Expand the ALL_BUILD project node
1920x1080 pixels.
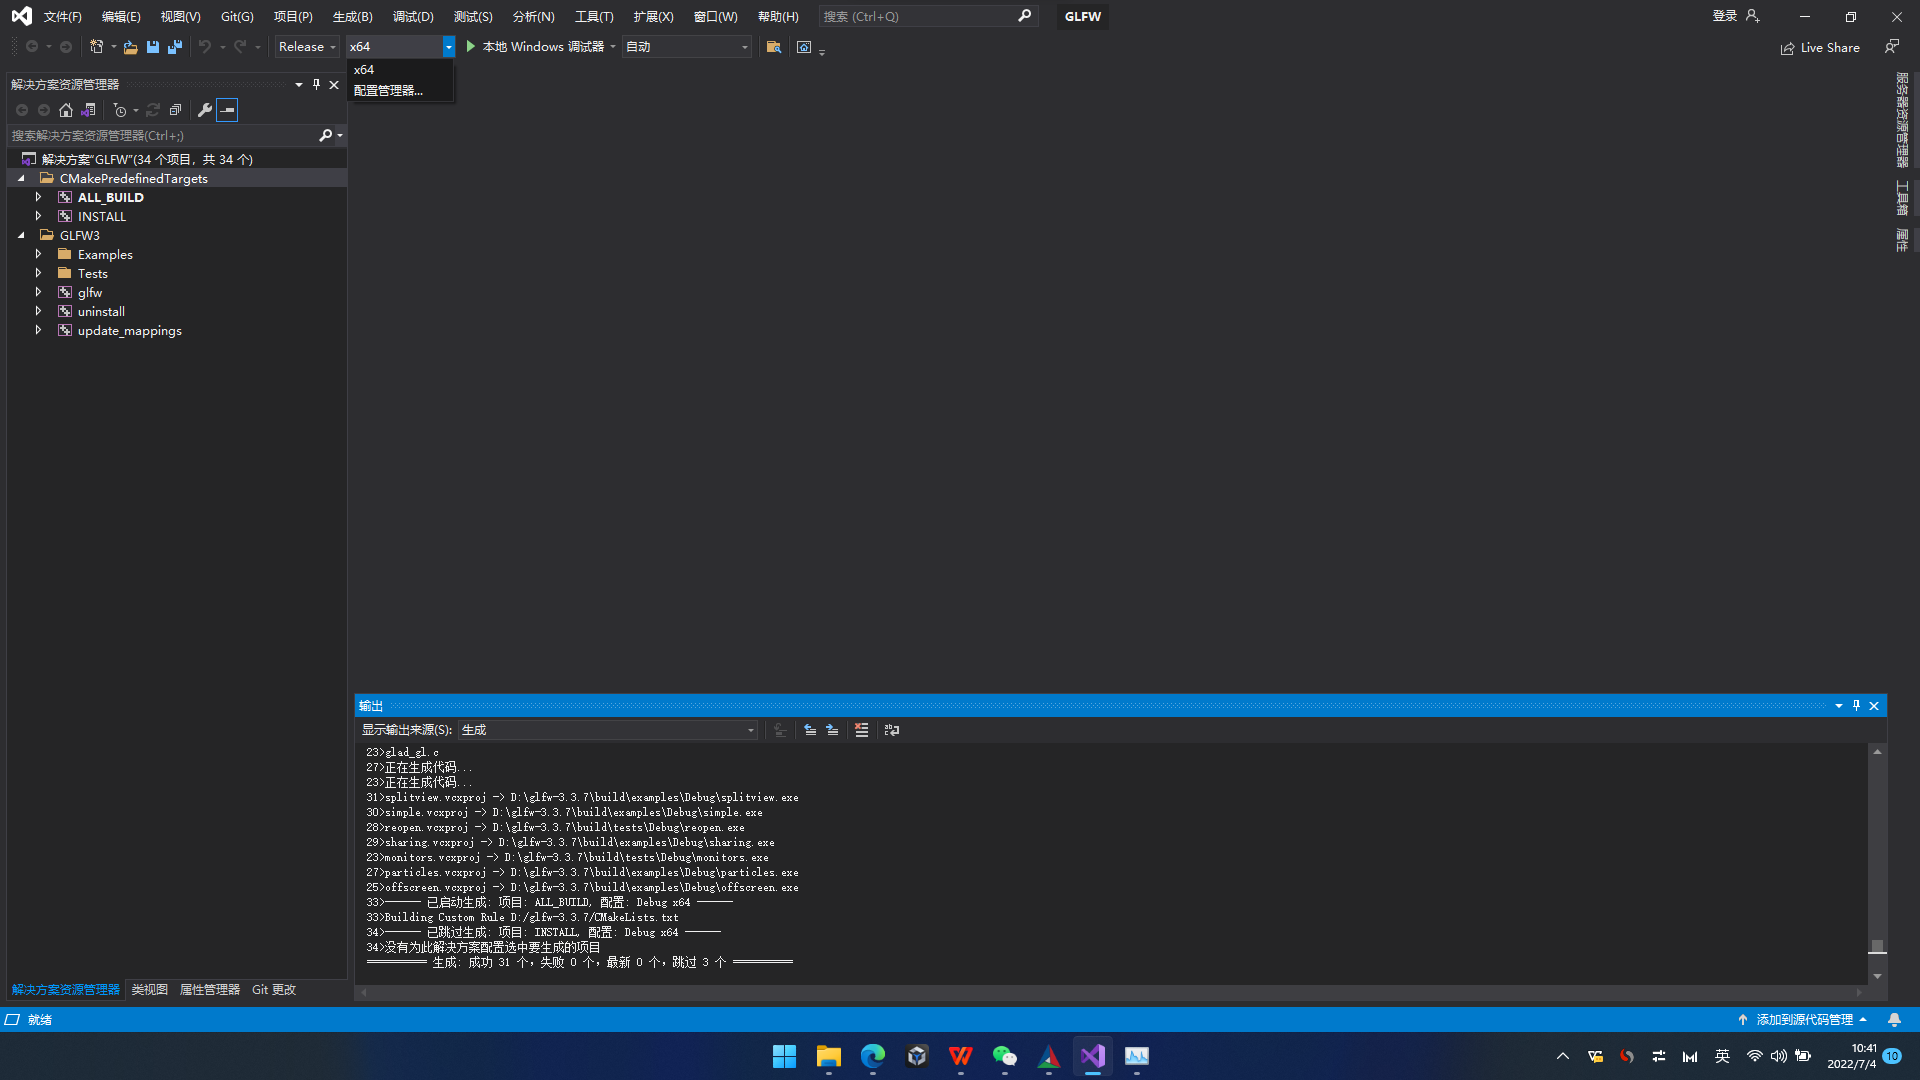click(x=39, y=197)
